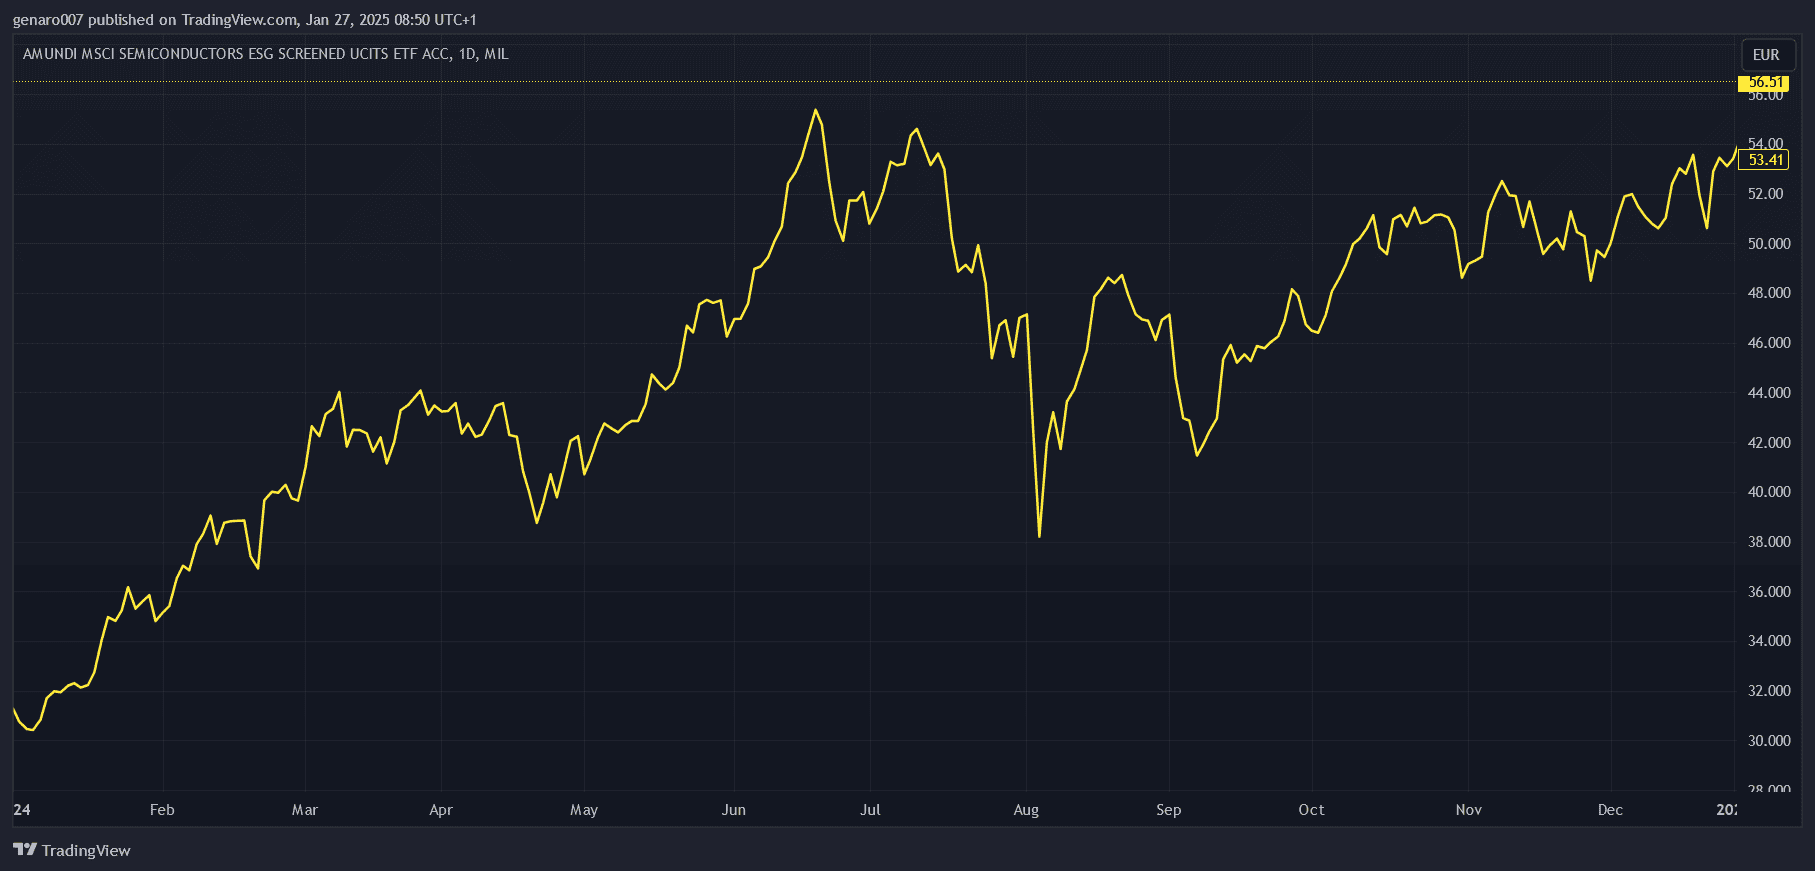1815x871 pixels.
Task: Click the TradingView wordmark text
Action: coord(86,850)
